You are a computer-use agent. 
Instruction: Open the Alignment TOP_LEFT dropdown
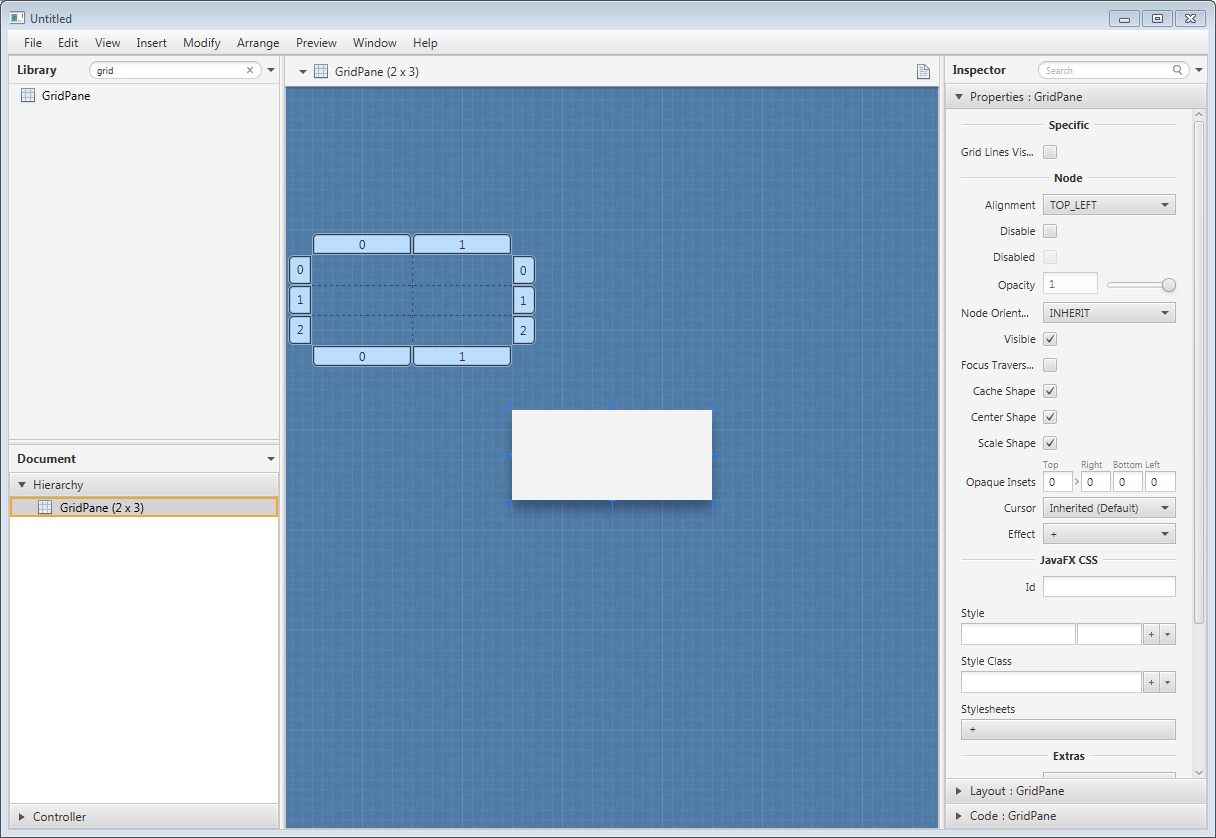(x=1109, y=205)
